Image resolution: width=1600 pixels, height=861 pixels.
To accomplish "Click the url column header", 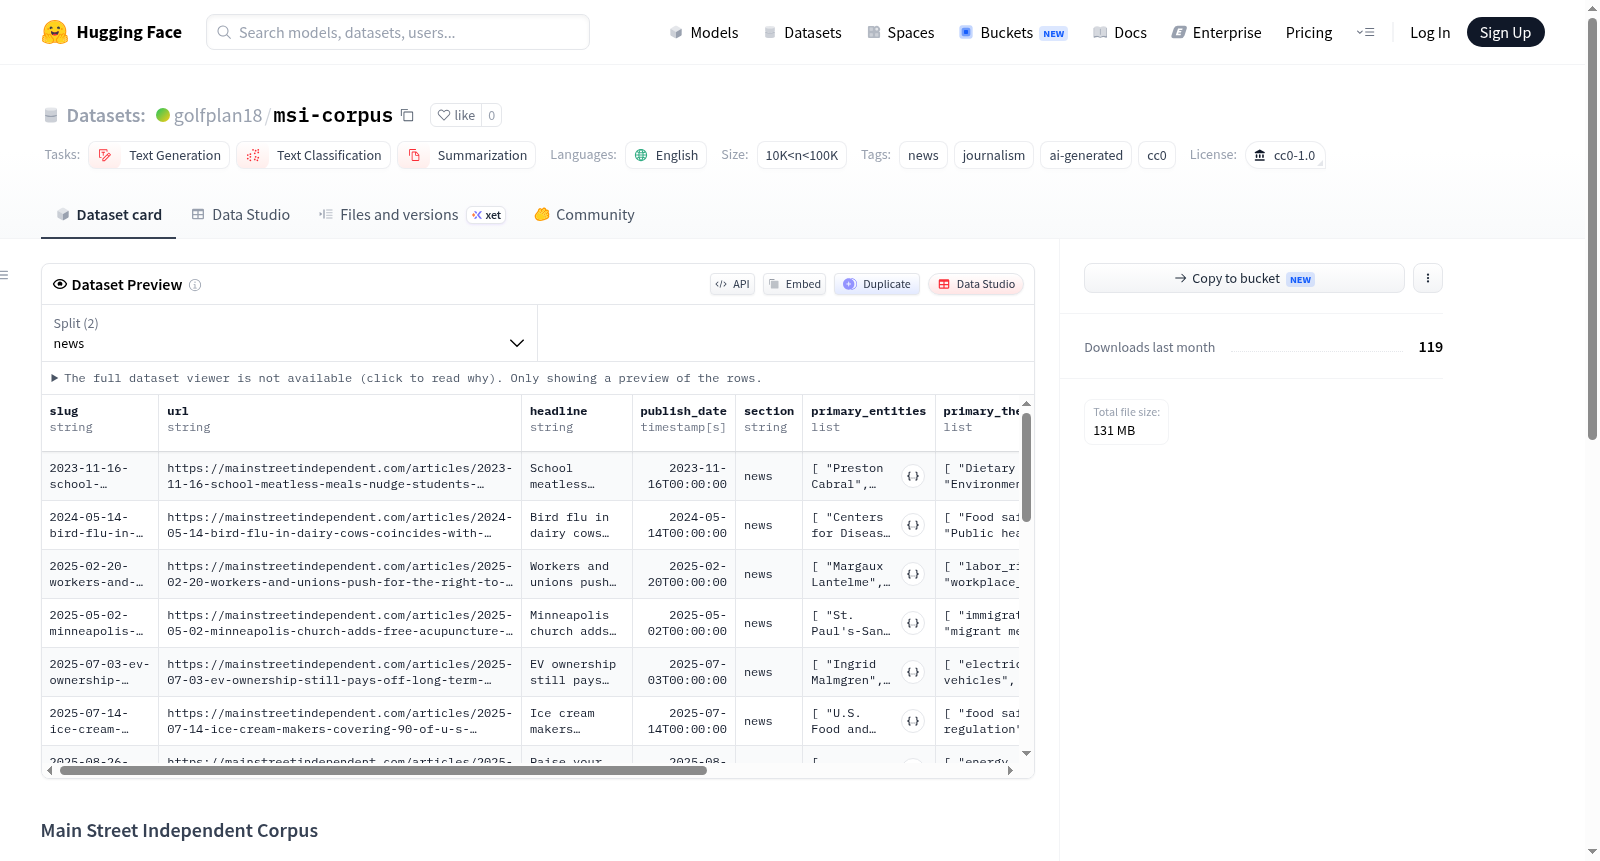I will click(x=340, y=419).
